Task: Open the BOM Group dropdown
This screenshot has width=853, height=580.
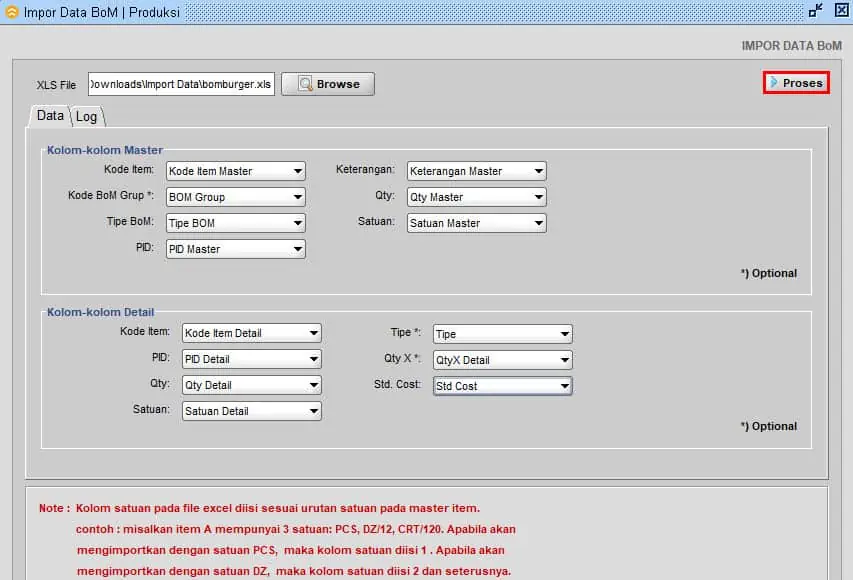Action: tap(236, 197)
